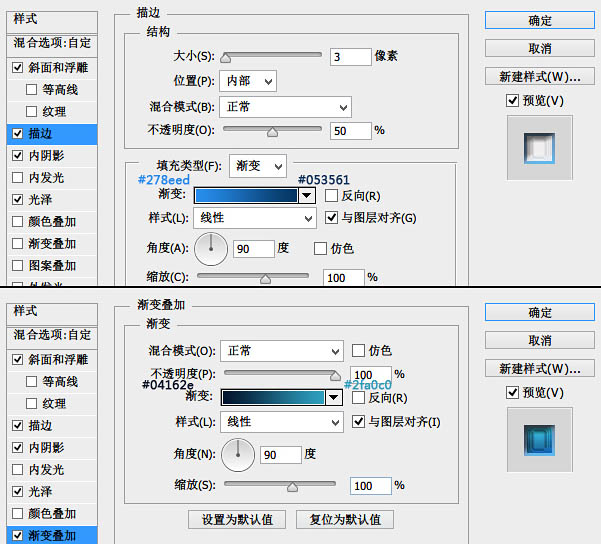Click the blue stroke gradient swatch

(246, 196)
